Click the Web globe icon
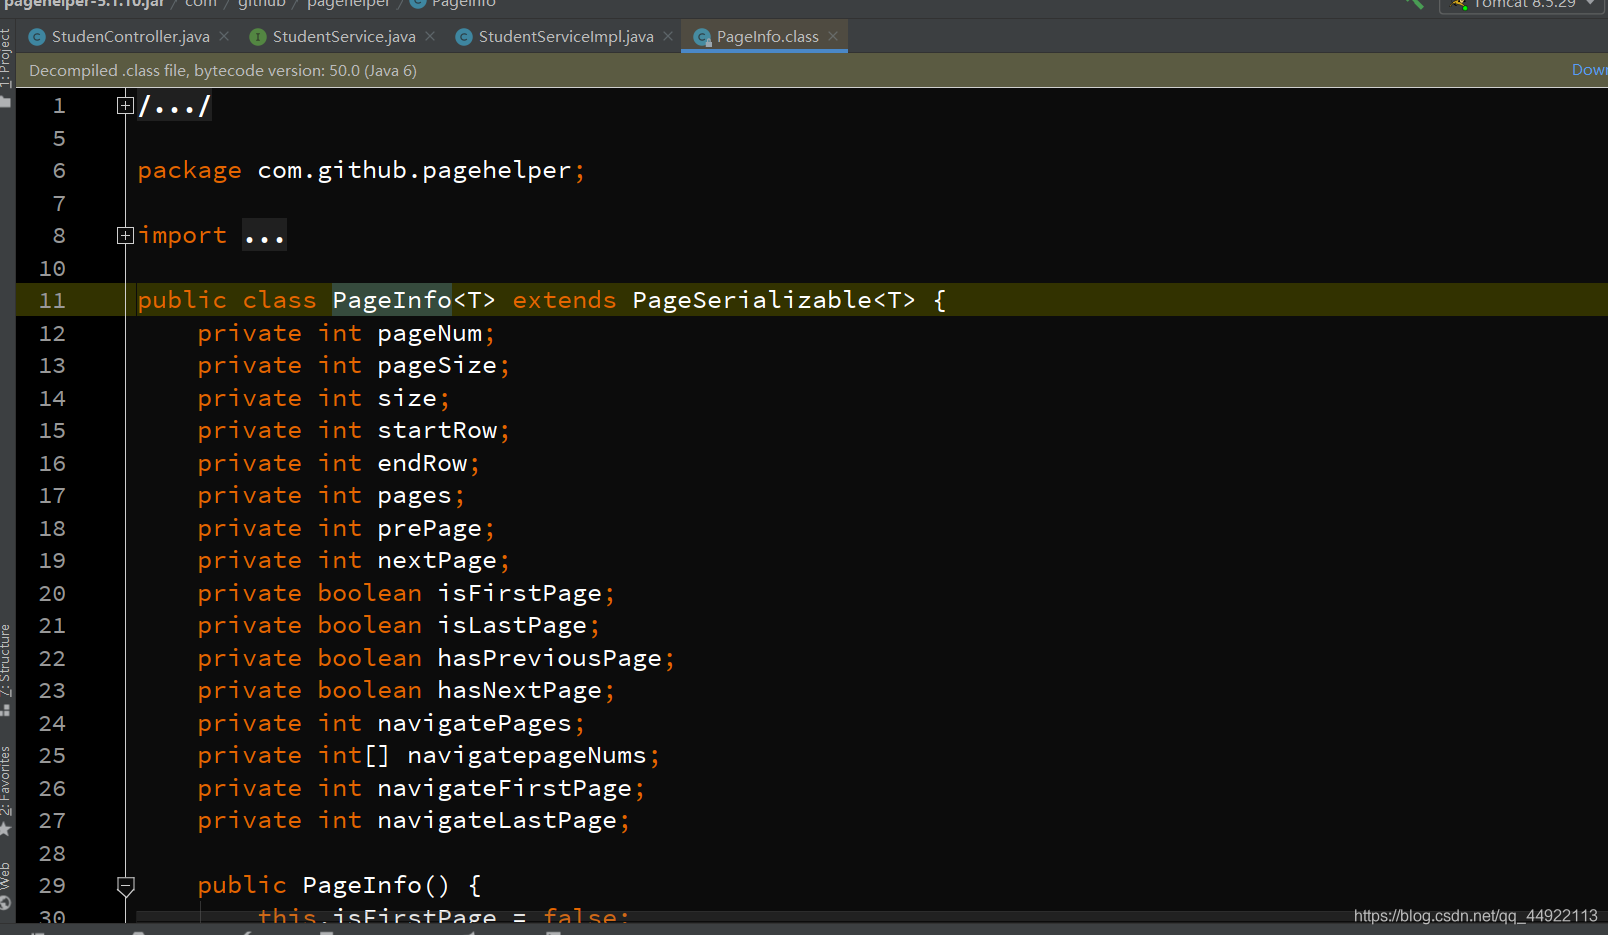 pyautogui.click(x=6, y=903)
